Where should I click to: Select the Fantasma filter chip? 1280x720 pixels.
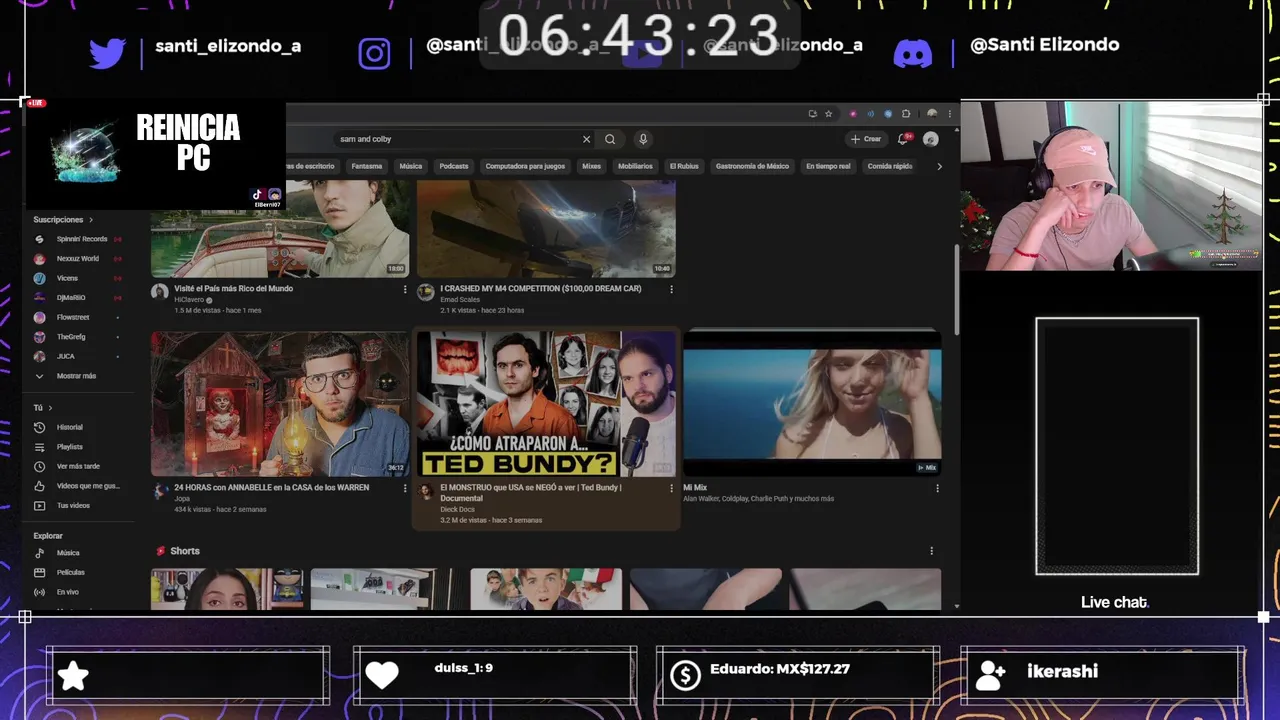367,166
